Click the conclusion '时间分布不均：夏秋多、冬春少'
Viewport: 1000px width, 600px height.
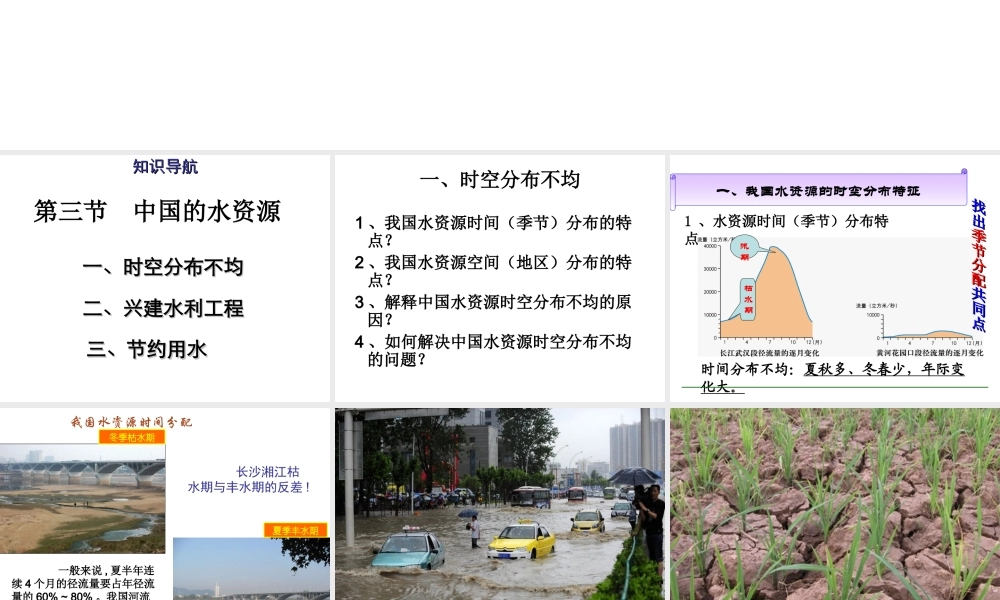click(x=832, y=377)
